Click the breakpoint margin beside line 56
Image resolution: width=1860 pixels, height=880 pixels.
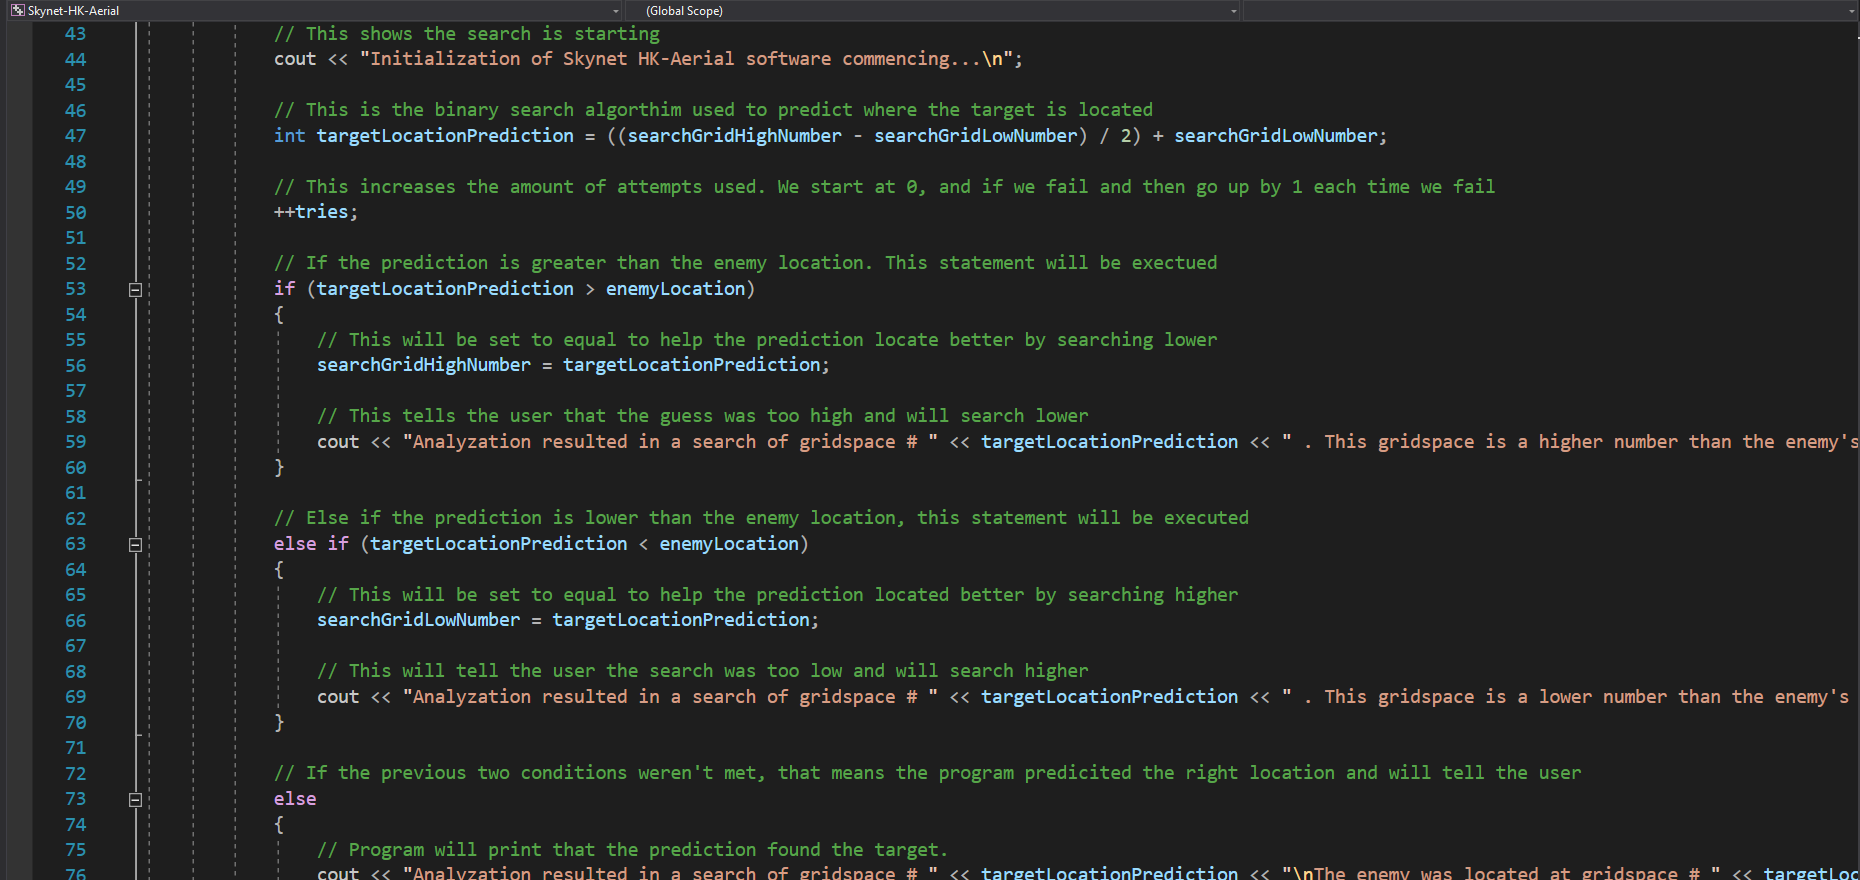(x=18, y=366)
